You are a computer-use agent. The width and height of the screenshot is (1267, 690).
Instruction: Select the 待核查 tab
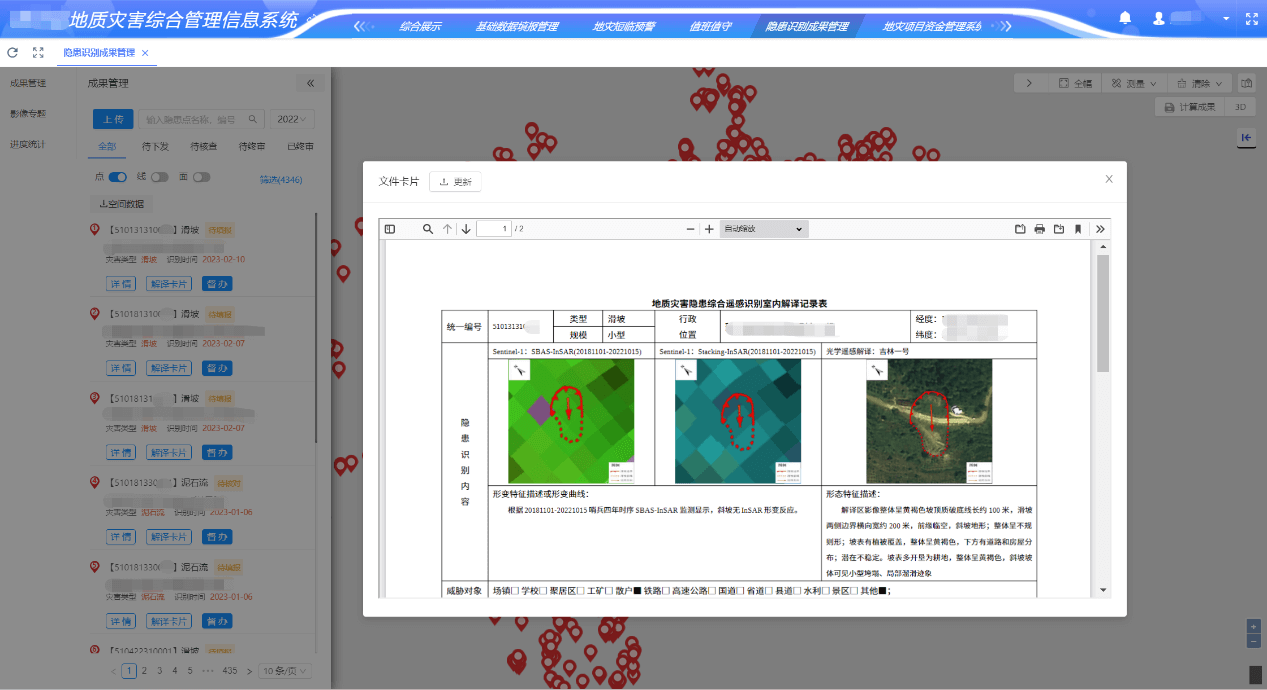pos(203,146)
